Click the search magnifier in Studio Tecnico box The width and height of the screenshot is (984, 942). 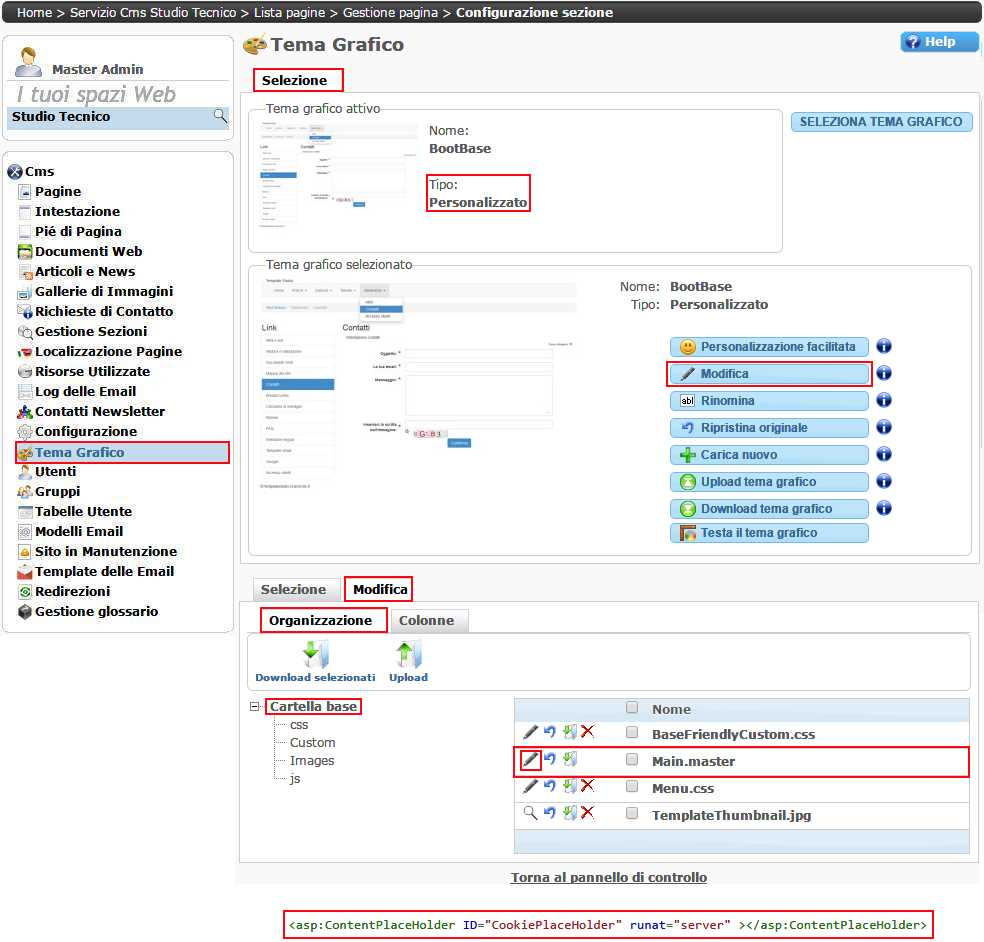point(220,117)
